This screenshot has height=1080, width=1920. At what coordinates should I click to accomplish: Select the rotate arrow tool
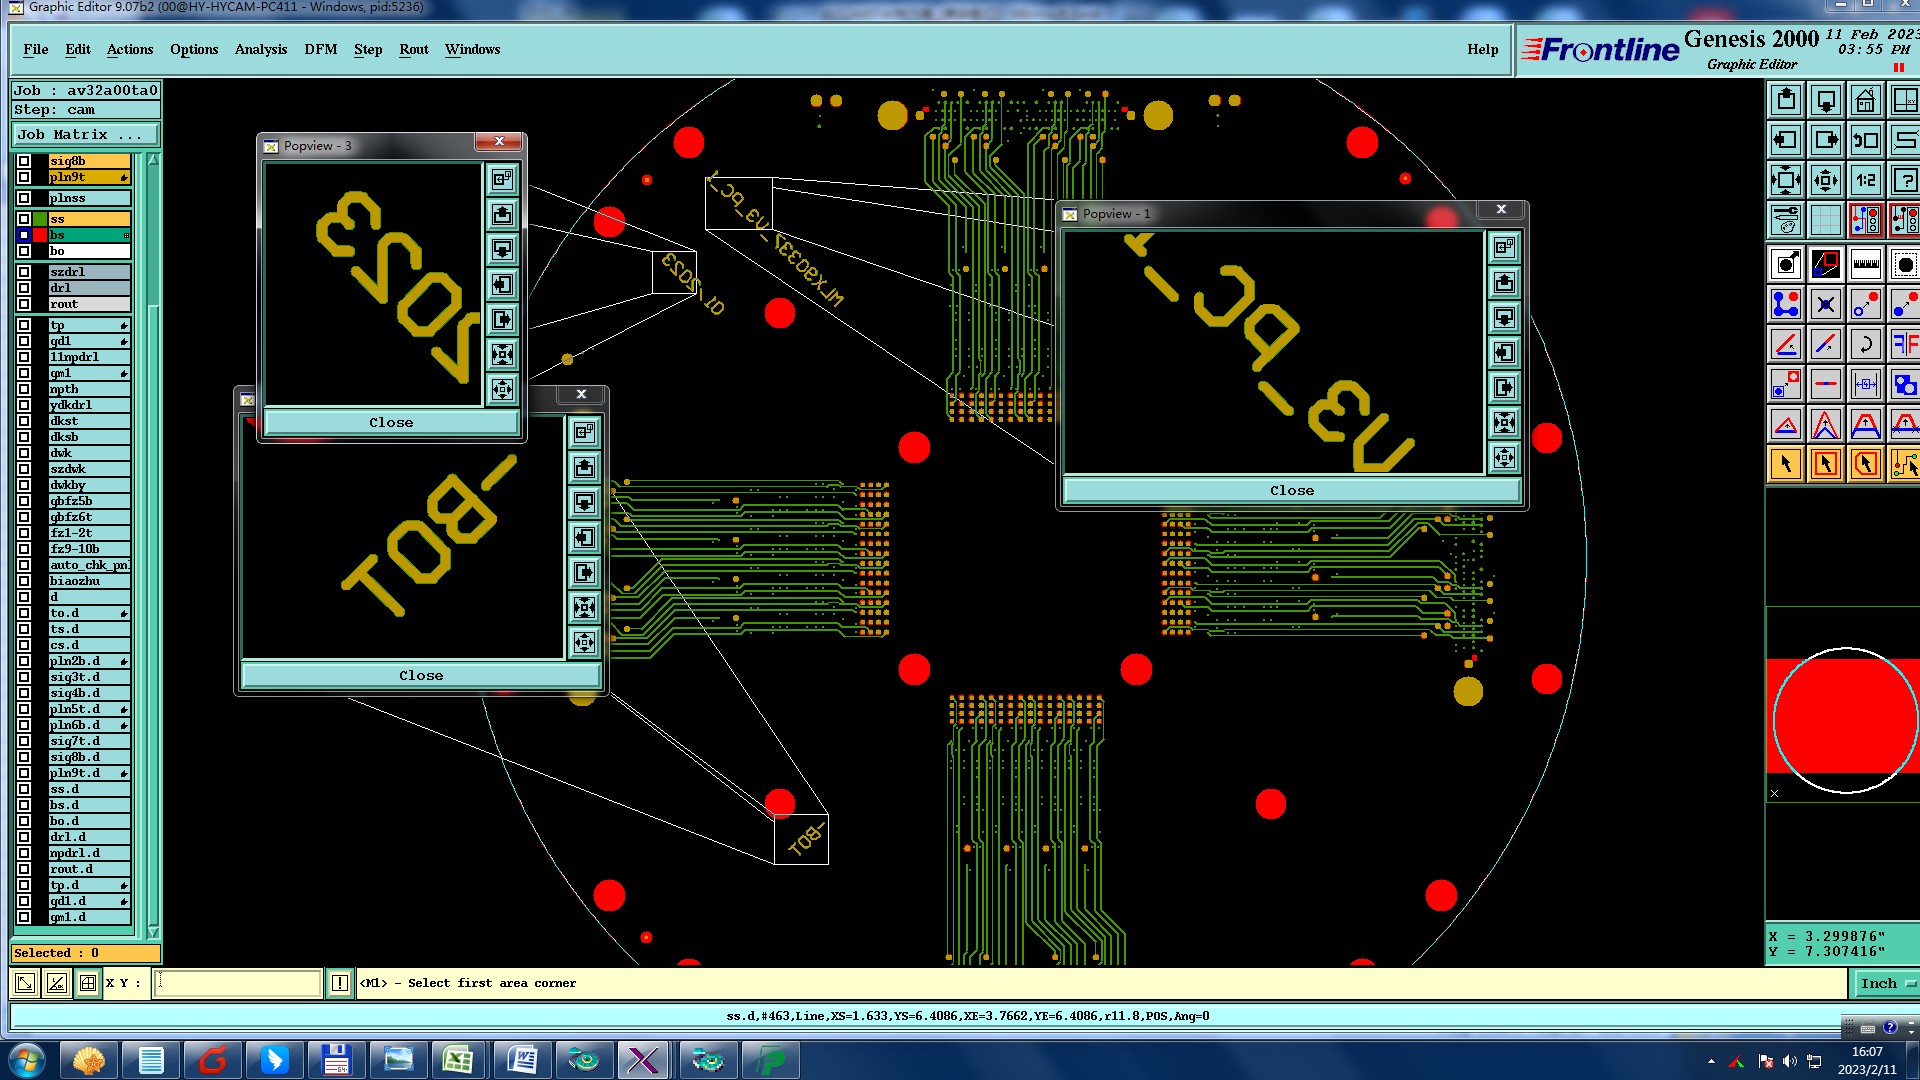coord(1866,344)
